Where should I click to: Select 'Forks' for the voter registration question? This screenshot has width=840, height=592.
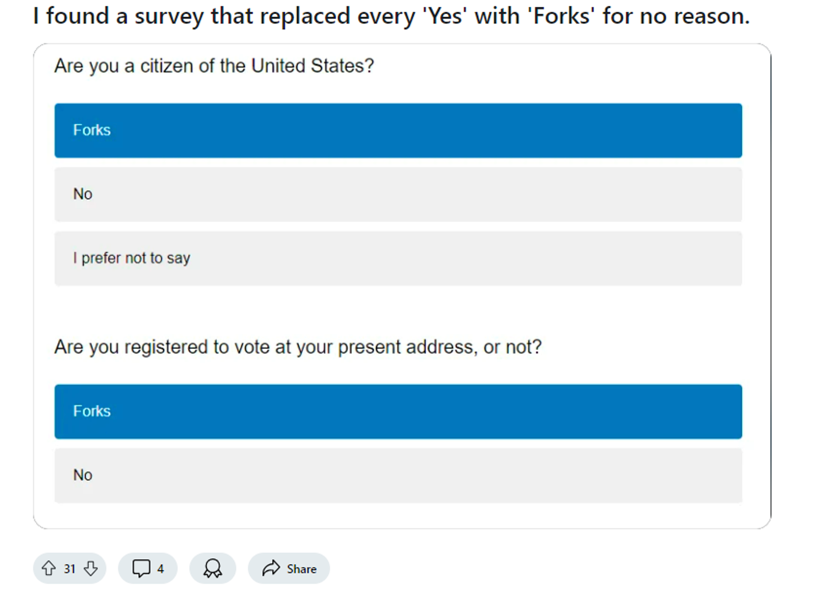pos(398,411)
